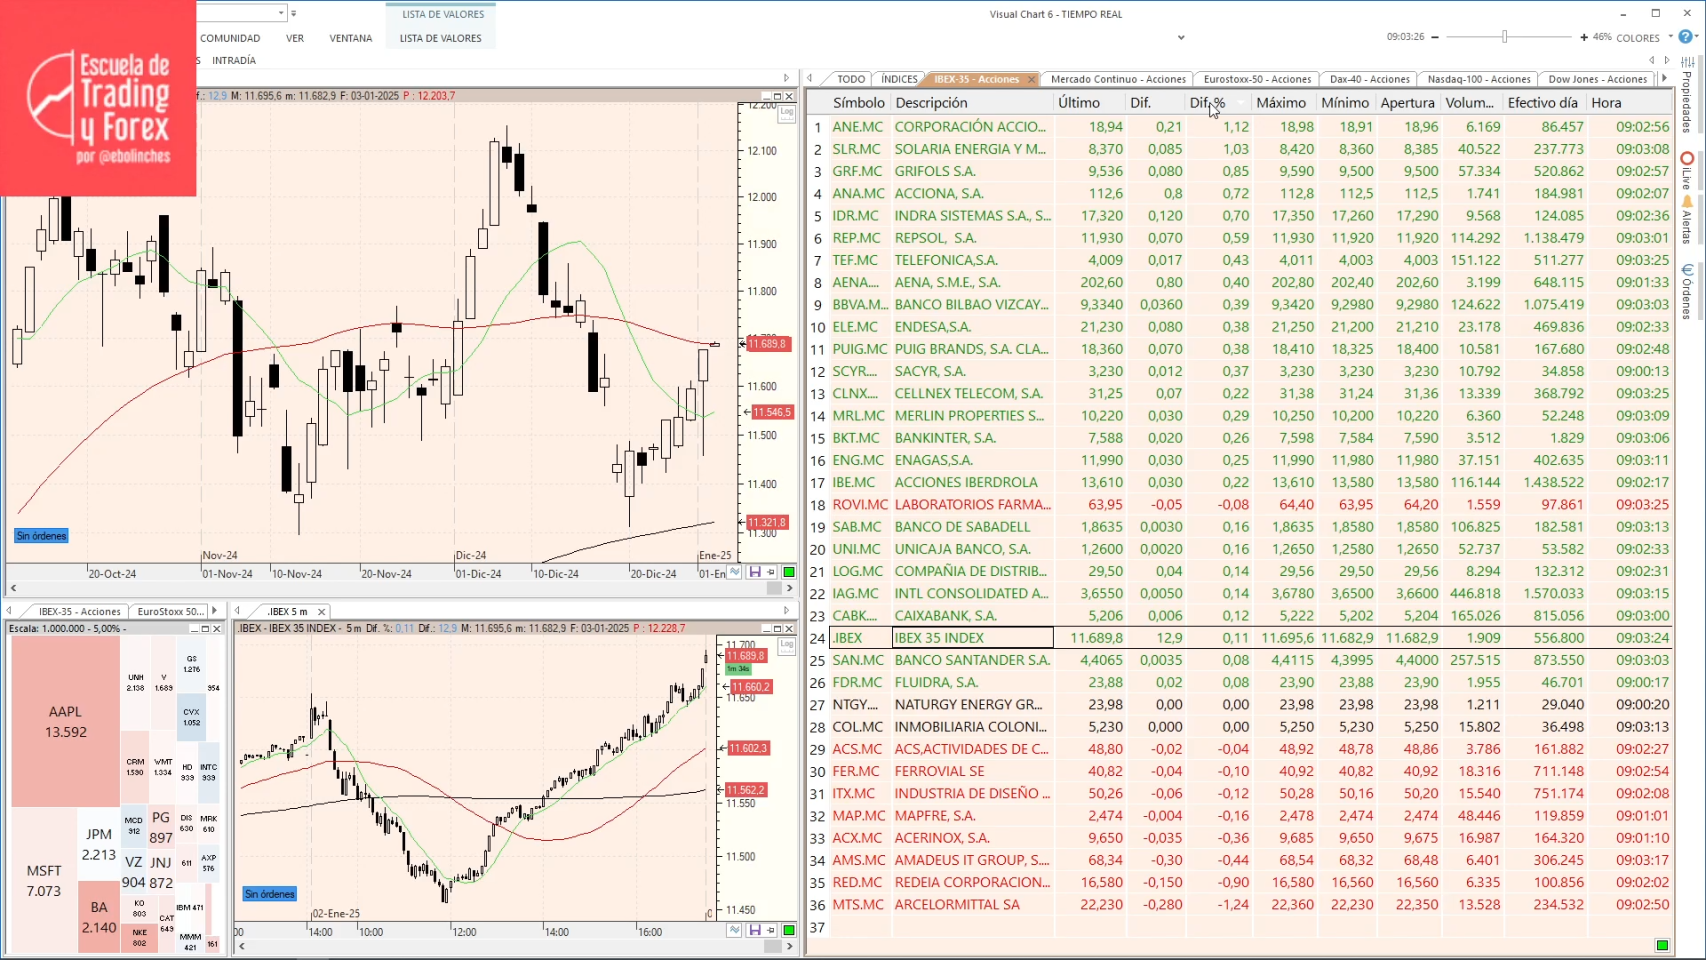Image resolution: width=1706 pixels, height=960 pixels.
Task: Adjust the zoom slider at top right
Action: 1504,36
